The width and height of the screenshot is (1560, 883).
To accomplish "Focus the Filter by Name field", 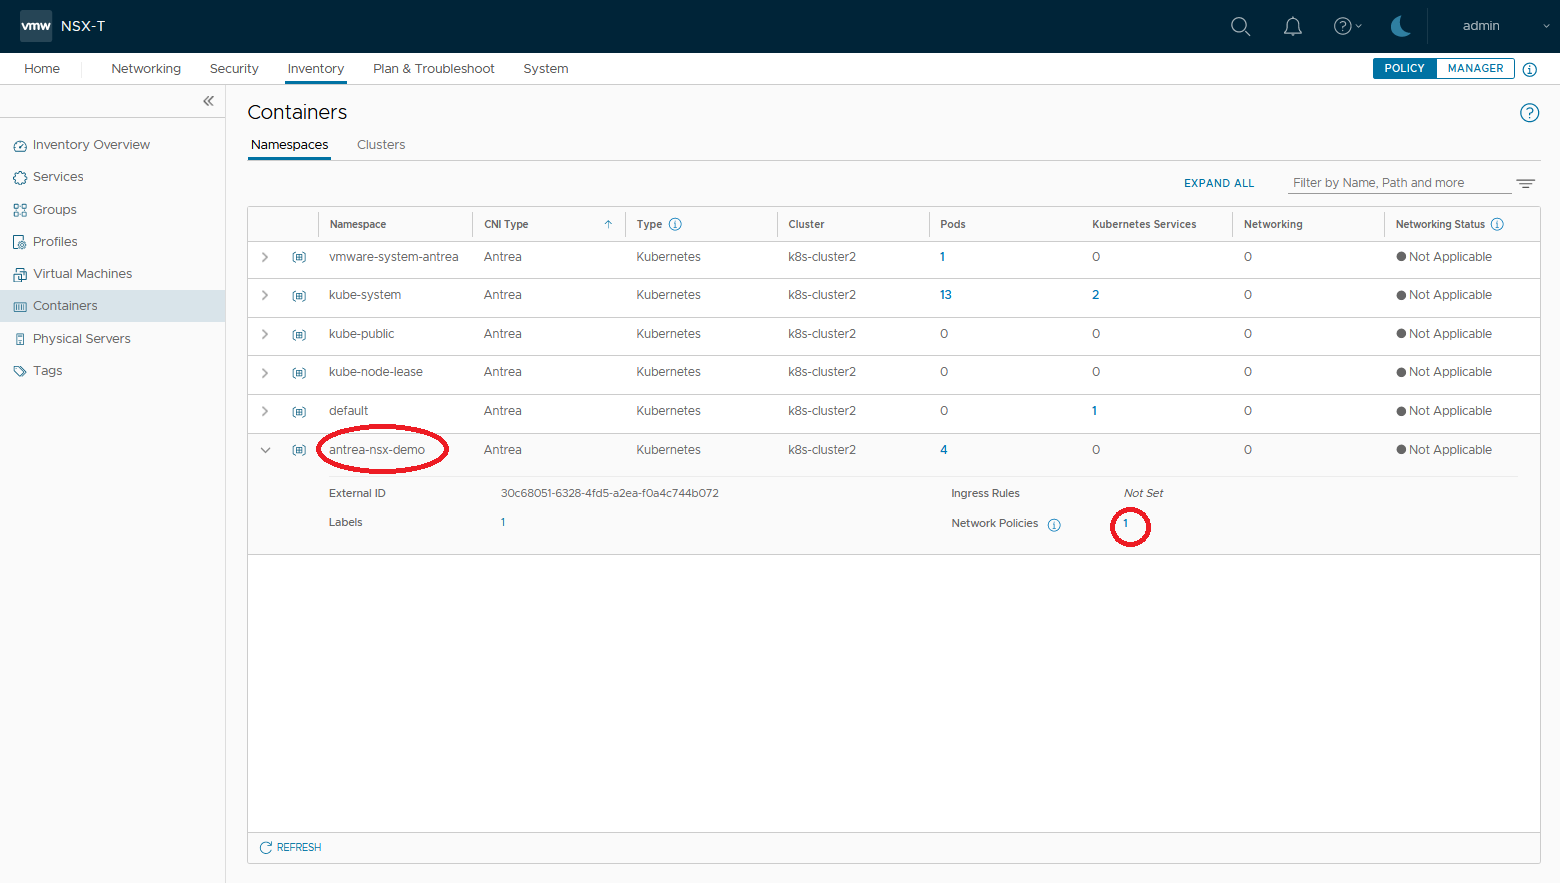I will 1400,183.
